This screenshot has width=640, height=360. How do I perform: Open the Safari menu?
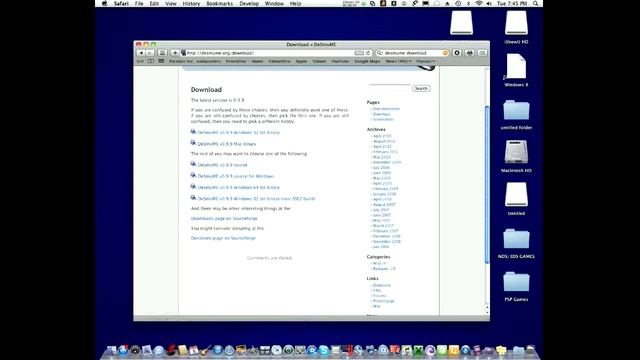(x=121, y=3)
